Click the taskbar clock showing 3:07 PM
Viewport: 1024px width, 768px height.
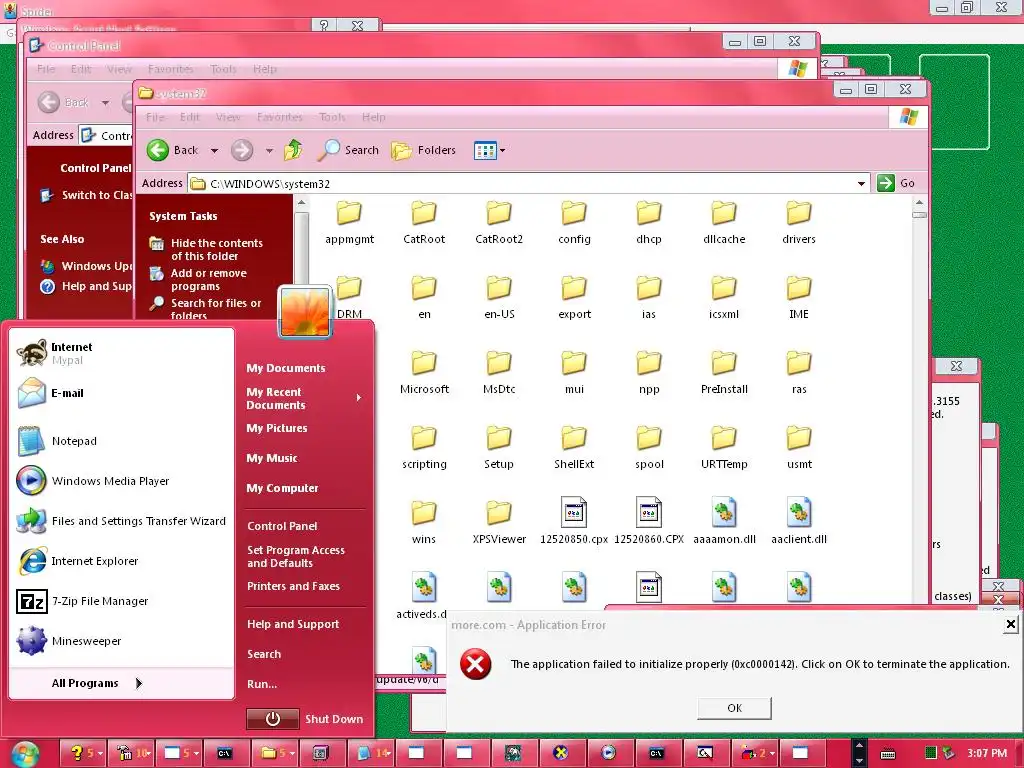coord(987,753)
